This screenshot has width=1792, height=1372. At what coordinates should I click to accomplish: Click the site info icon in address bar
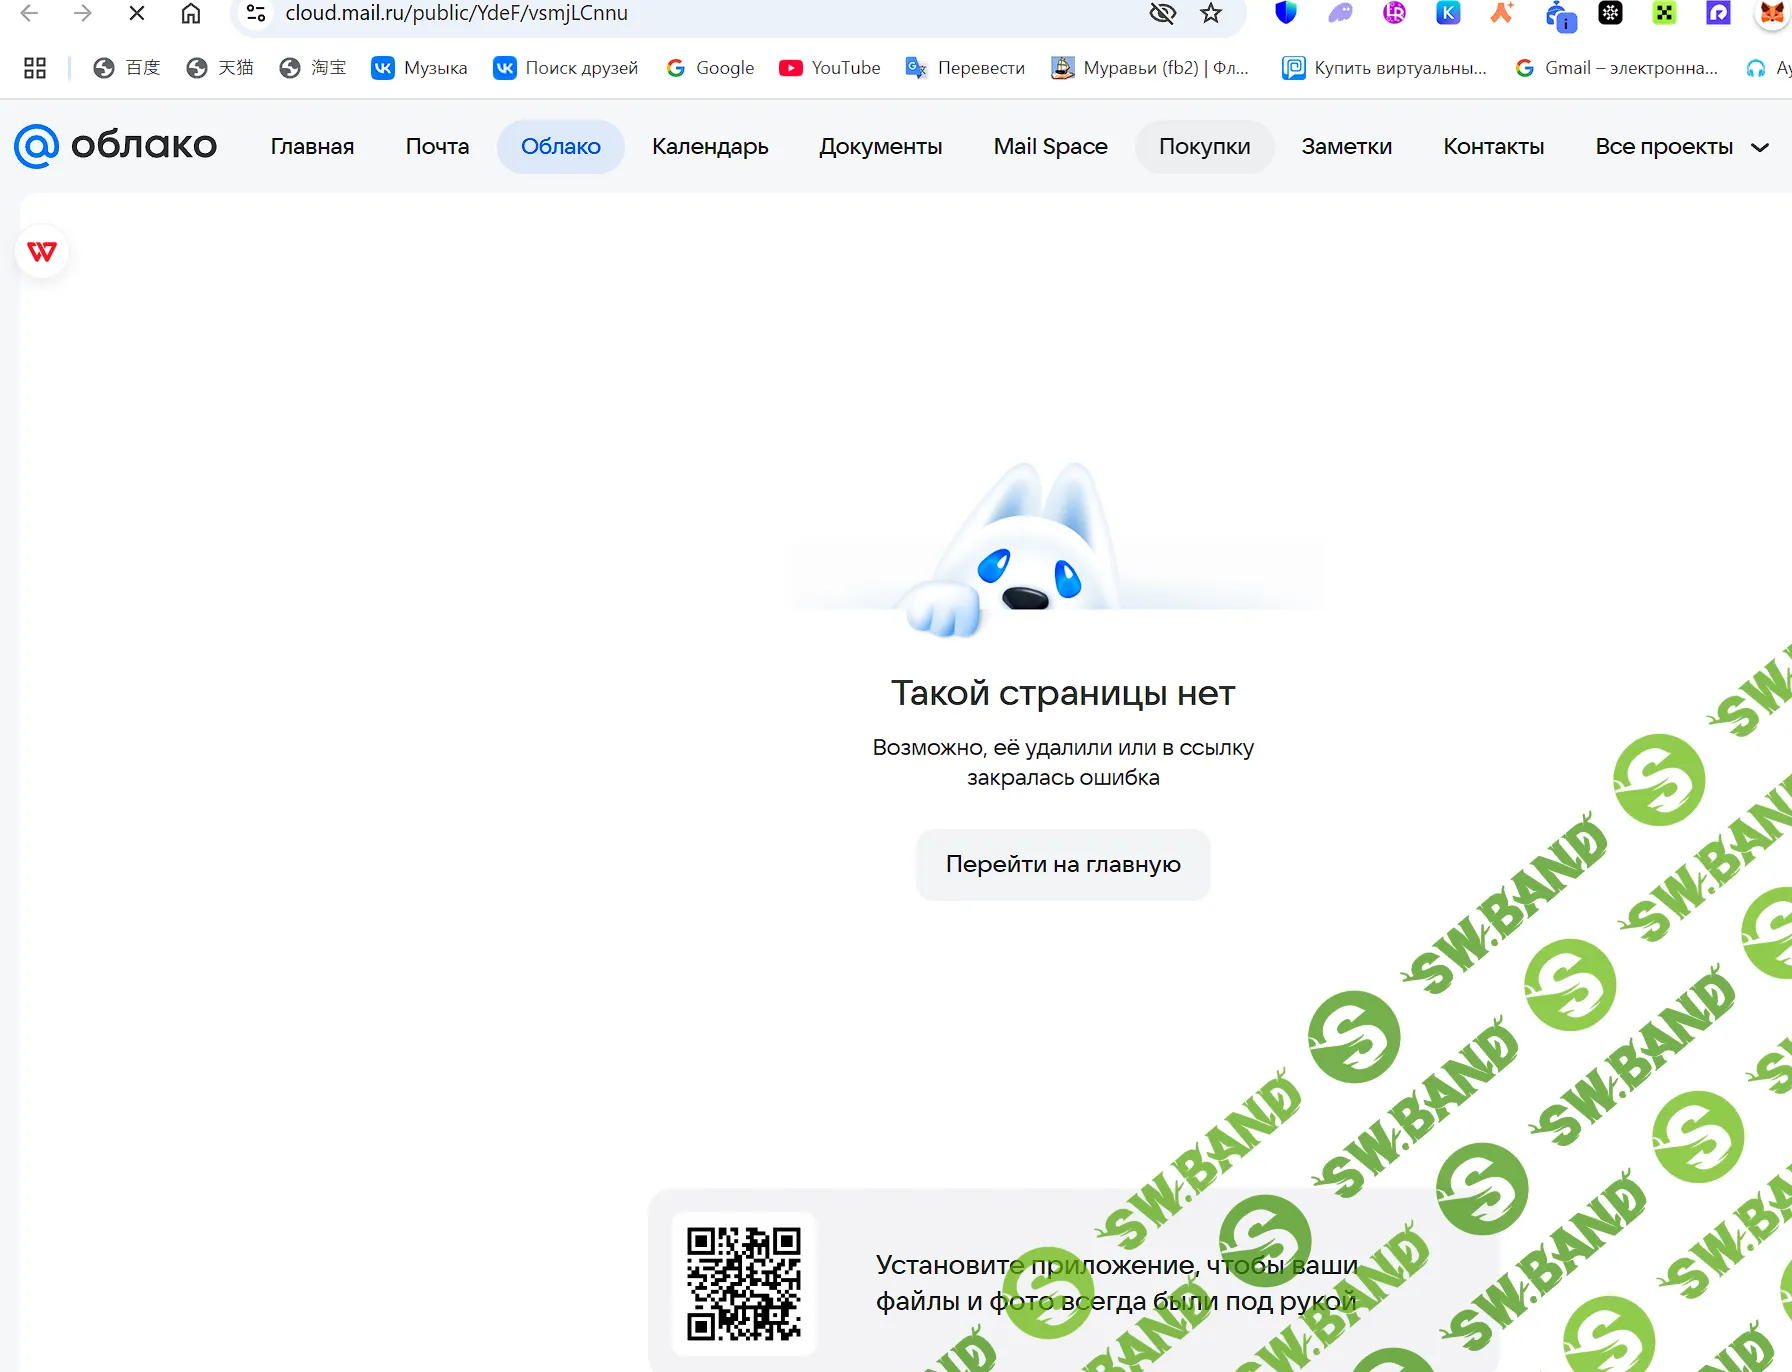tap(256, 13)
